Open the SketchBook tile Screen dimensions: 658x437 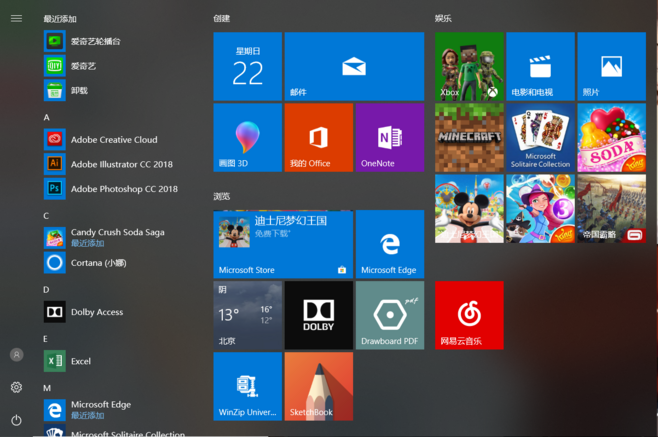[319, 386]
